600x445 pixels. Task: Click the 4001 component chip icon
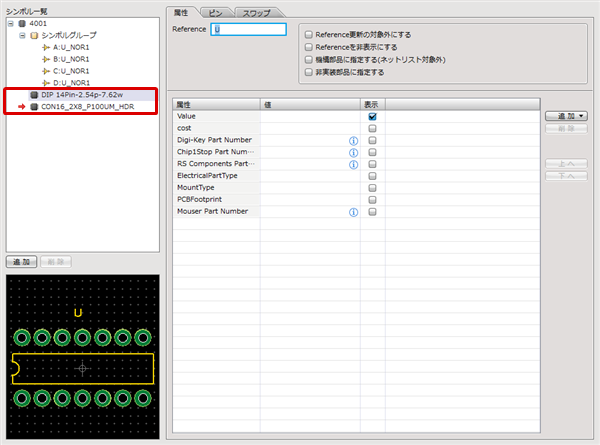(x=22, y=24)
